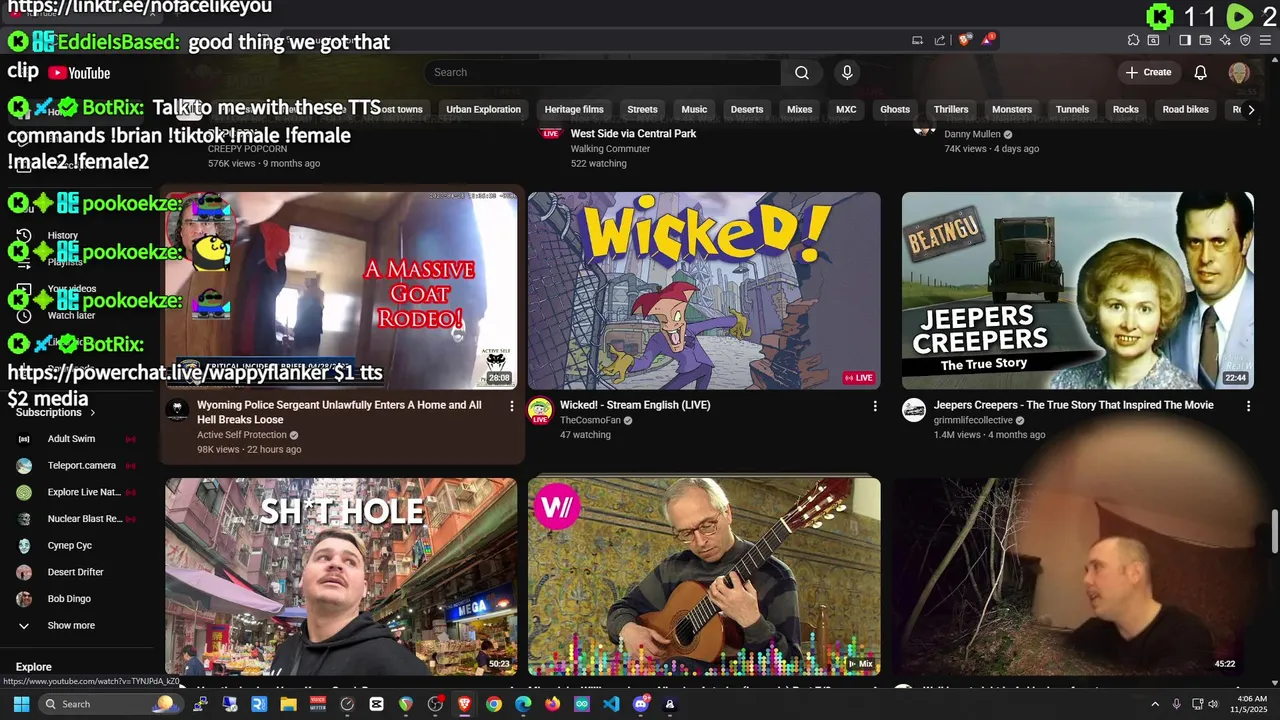Expand the Subscriptions section chevron
The width and height of the screenshot is (1280, 720).
click(x=93, y=412)
